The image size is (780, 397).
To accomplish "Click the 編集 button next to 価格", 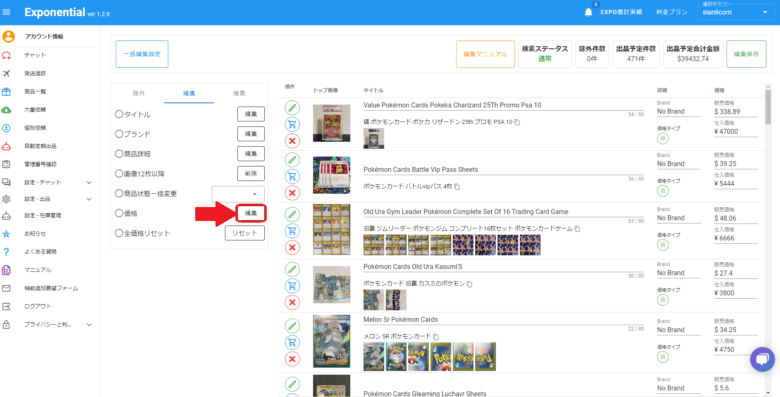I will 251,213.
